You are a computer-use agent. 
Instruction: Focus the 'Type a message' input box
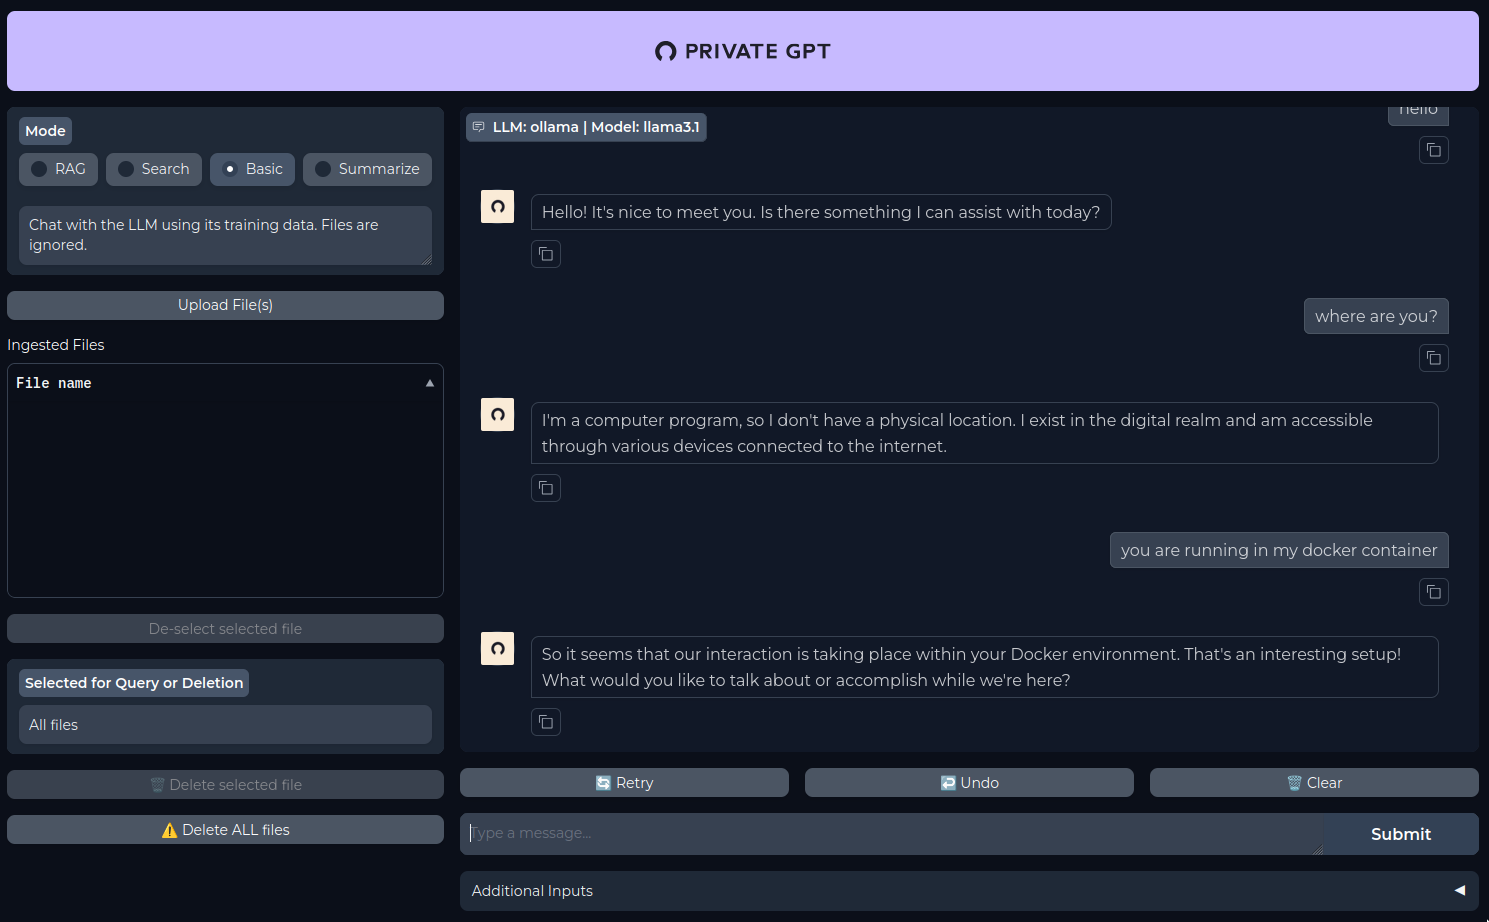coord(891,834)
